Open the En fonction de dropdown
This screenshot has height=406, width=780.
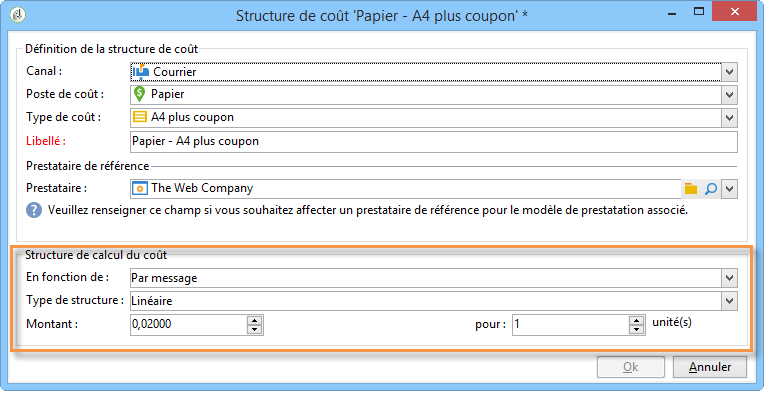[729, 278]
